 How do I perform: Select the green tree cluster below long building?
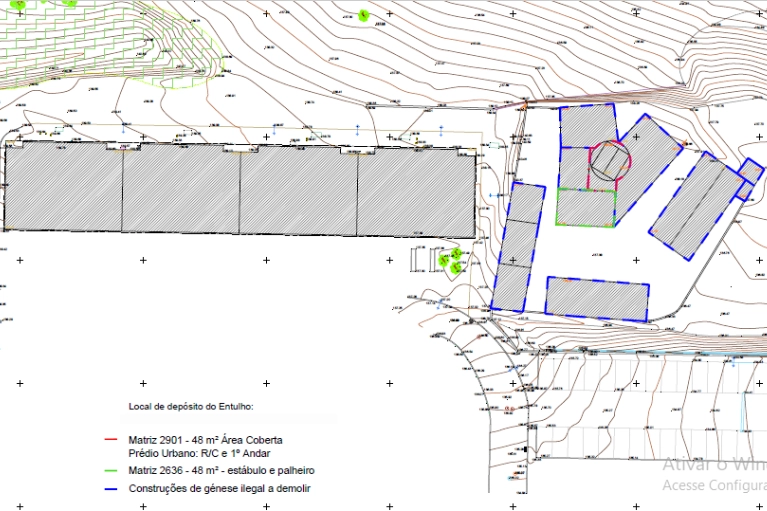pyautogui.click(x=452, y=262)
